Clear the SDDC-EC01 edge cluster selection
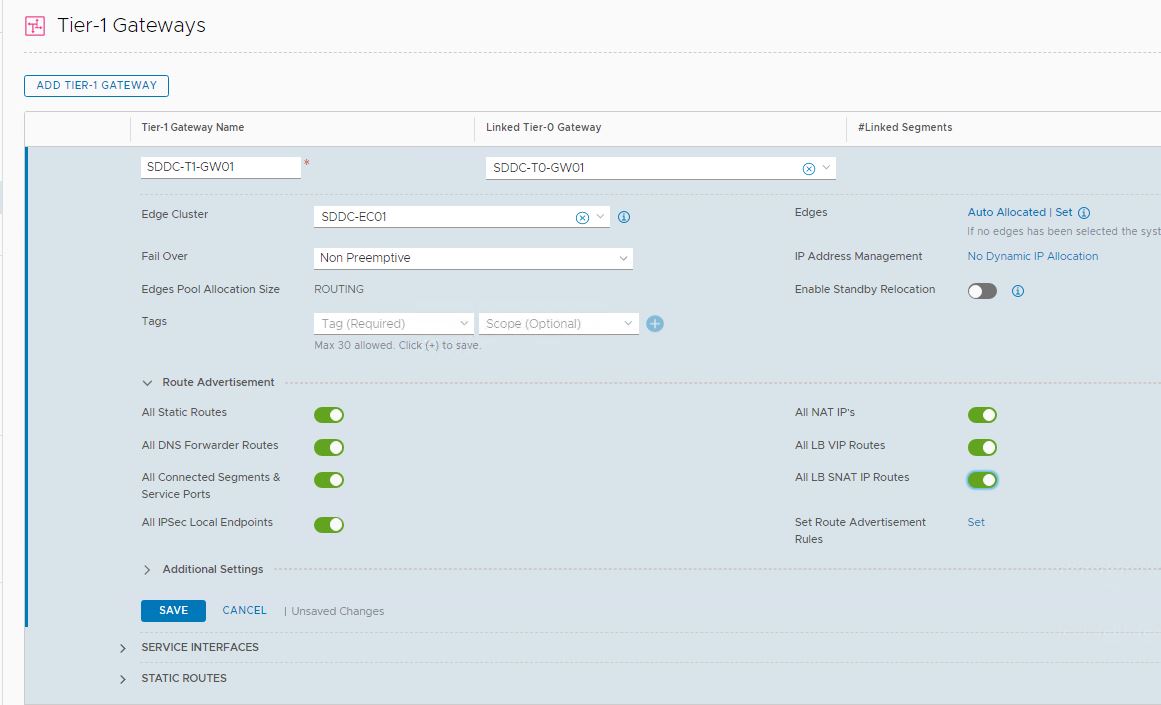Screen dimensions: 1161x705 [582, 217]
